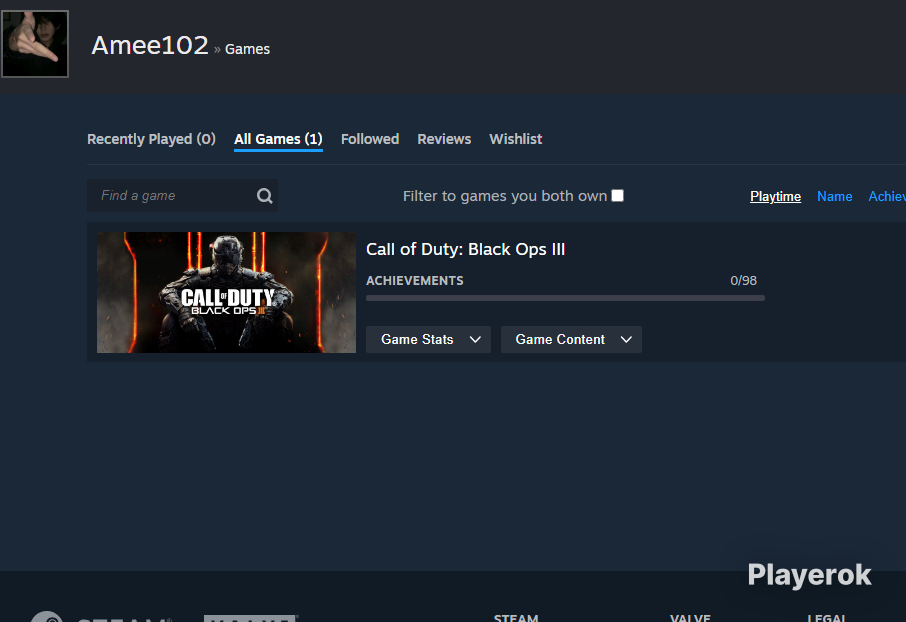Click the 0/98 achievements count

[x=743, y=281]
